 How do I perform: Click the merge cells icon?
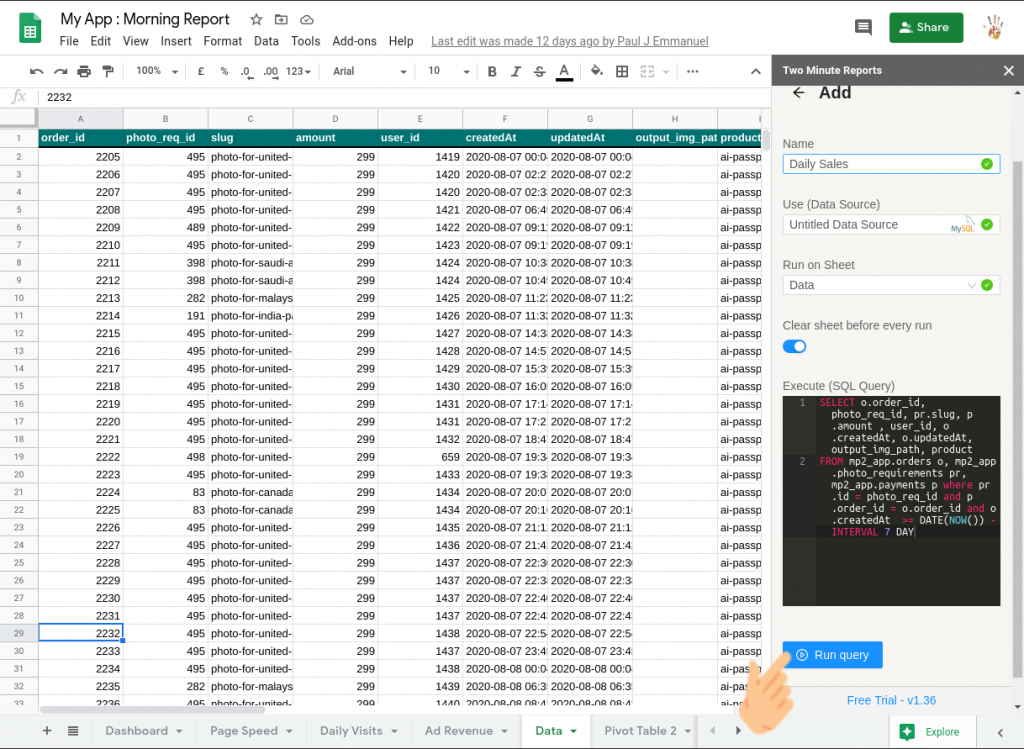click(647, 71)
